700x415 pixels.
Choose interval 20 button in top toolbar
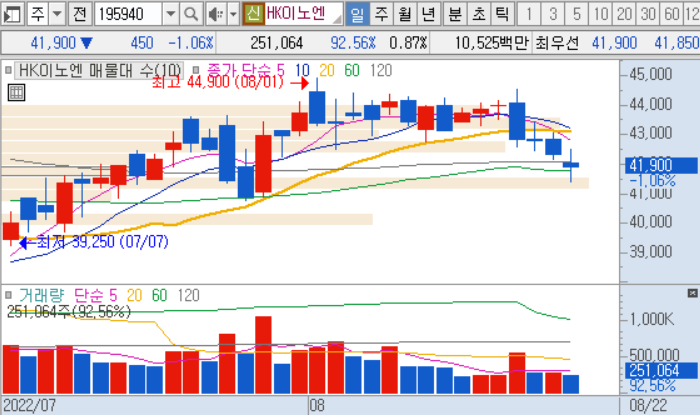[624, 14]
